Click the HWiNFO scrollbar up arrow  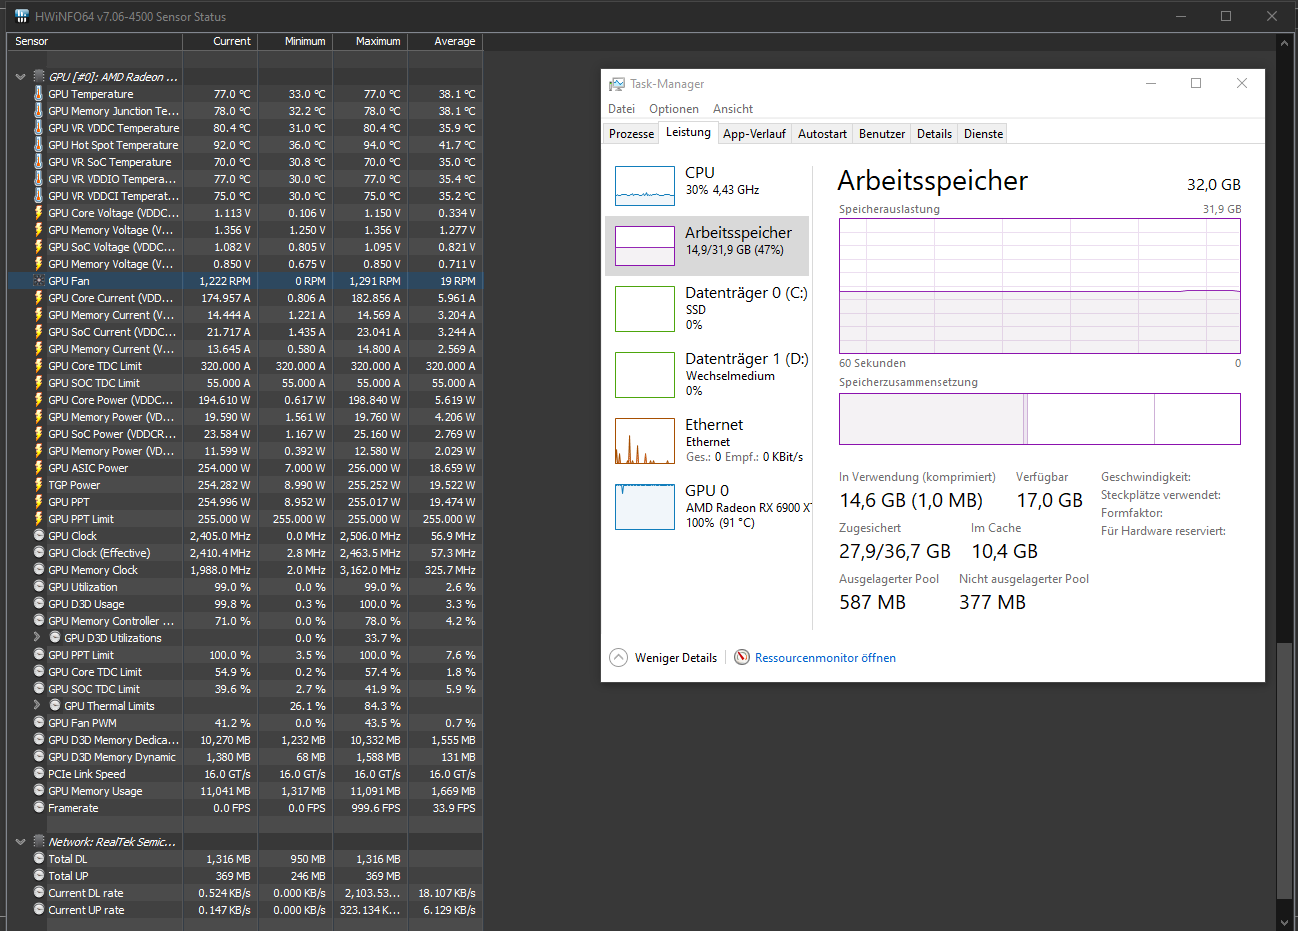1285,42
